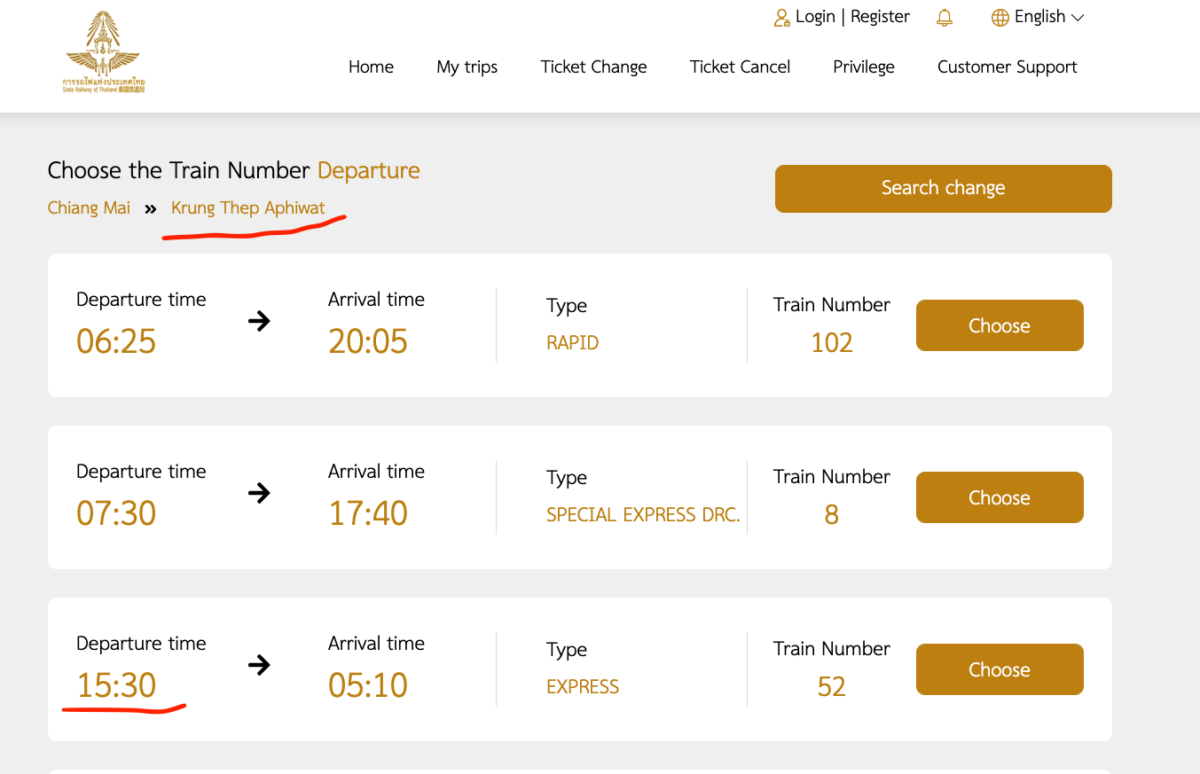The image size is (1200, 774).
Task: Click the State Railway of Thailand logo
Action: (x=104, y=53)
